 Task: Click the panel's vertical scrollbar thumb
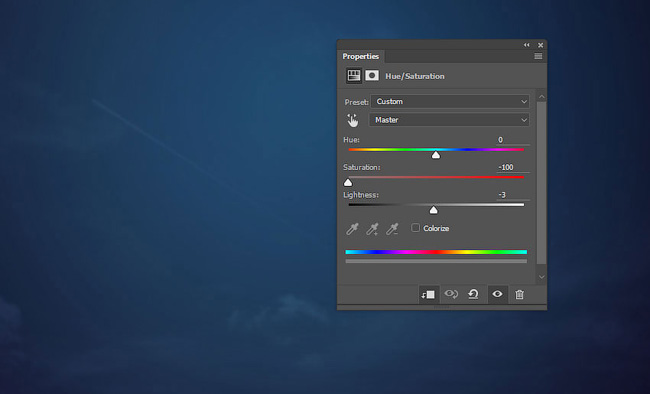(x=541, y=183)
